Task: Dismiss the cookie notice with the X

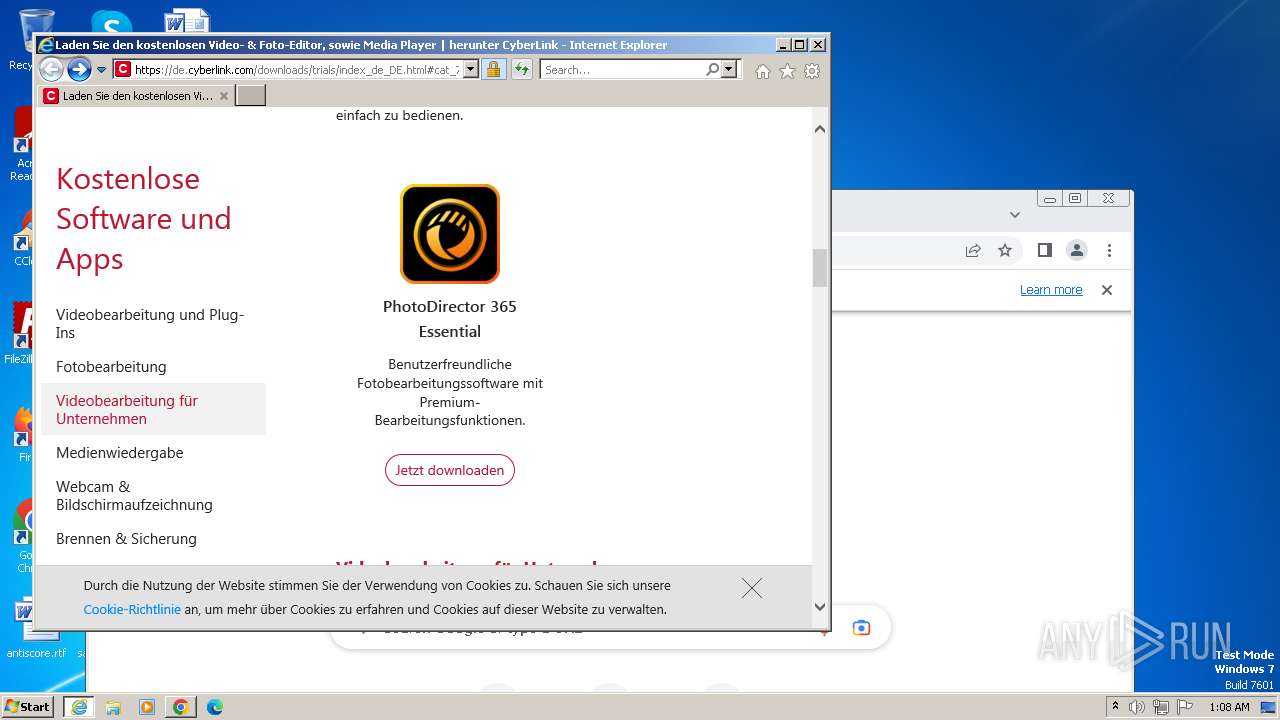Action: [x=752, y=588]
